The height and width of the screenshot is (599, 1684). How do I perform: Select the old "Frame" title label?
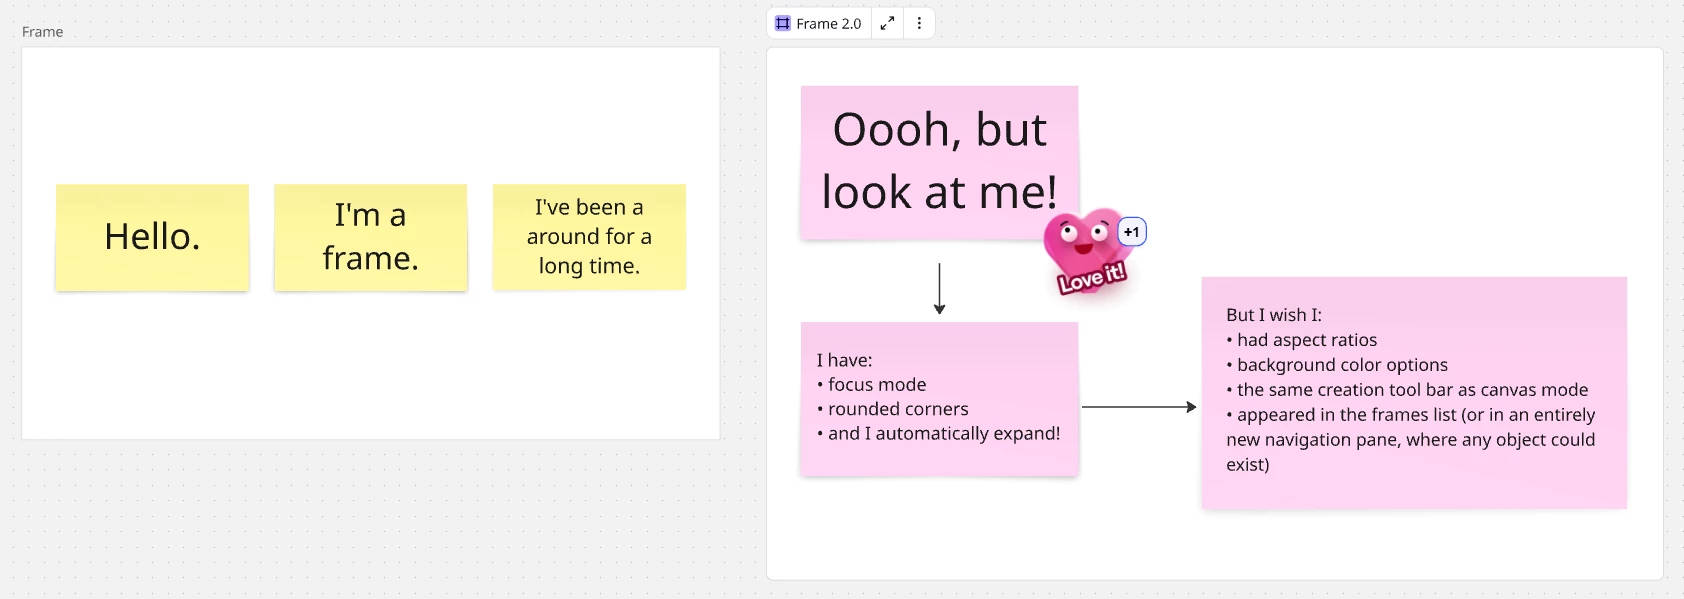[x=42, y=32]
